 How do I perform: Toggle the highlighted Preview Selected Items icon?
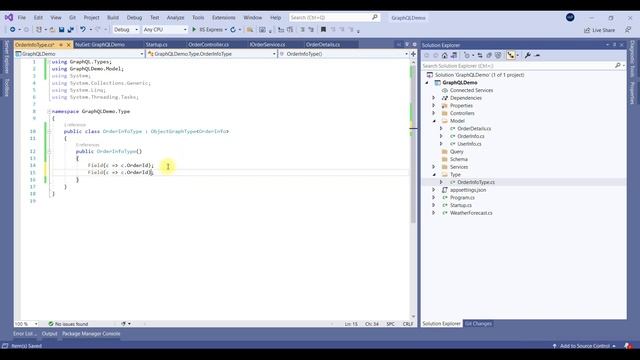(x=511, y=56)
